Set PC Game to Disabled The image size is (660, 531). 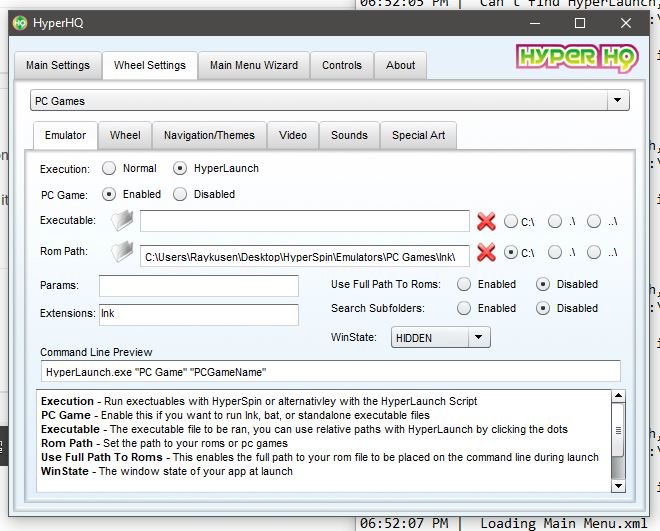[x=180, y=194]
